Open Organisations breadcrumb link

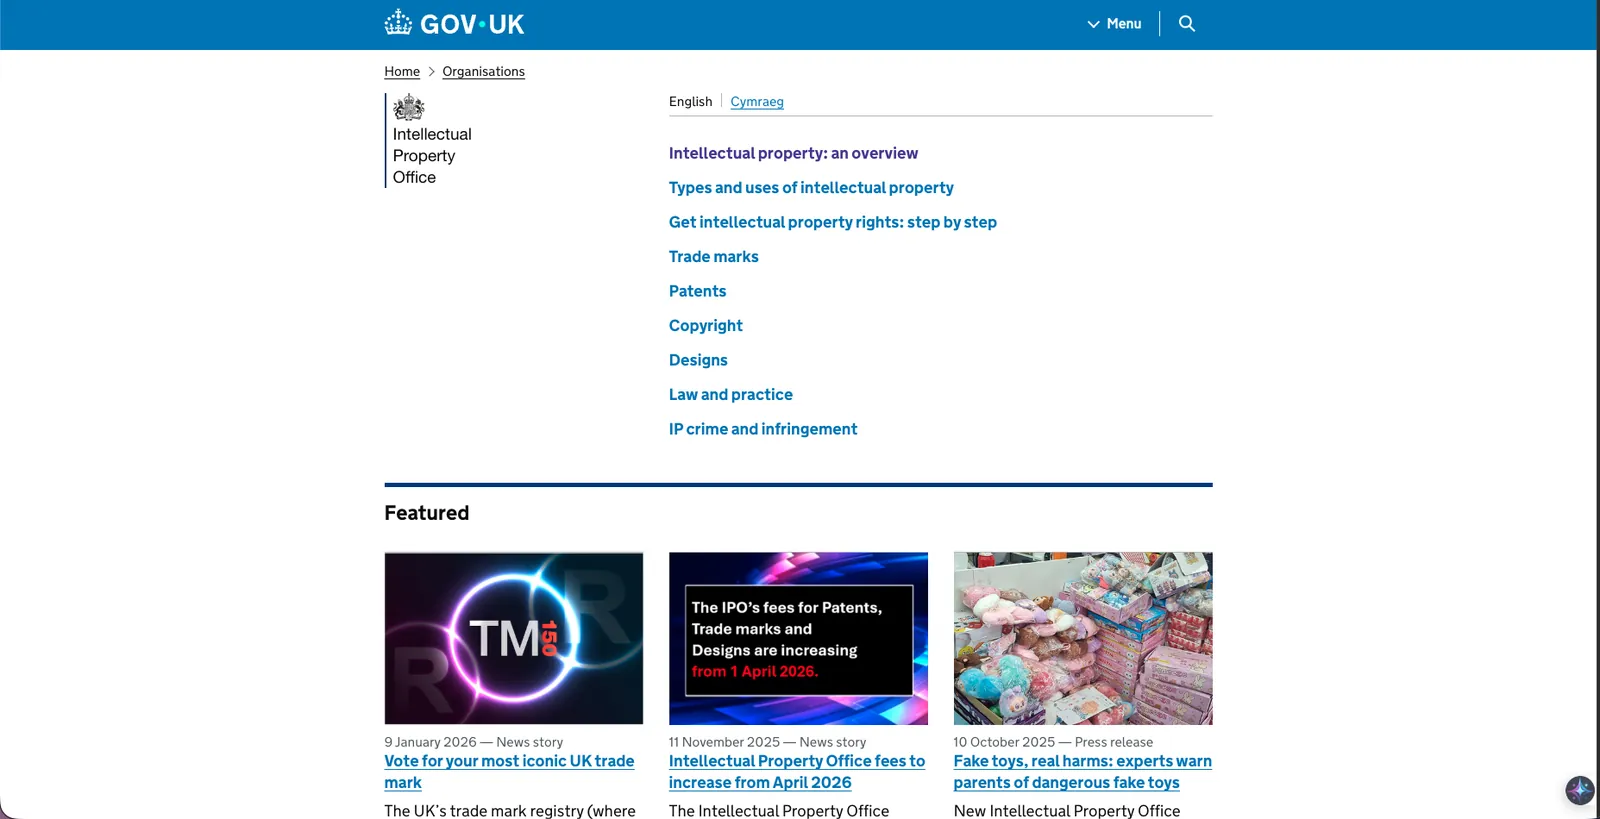pos(484,72)
